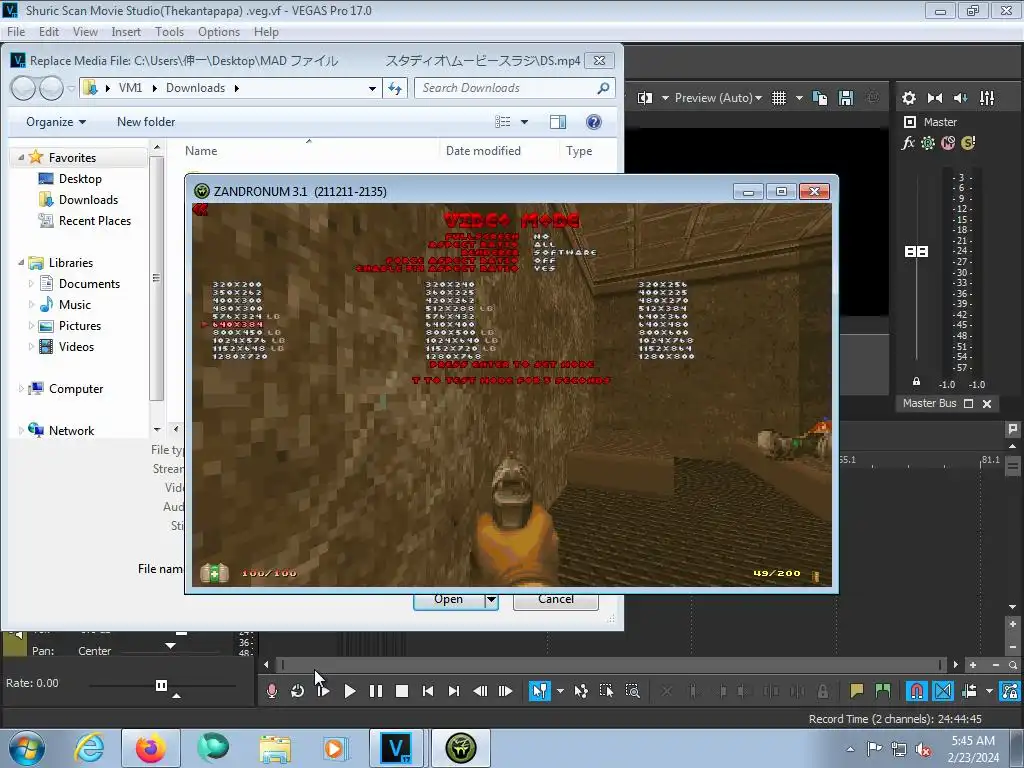
Task: Open change view dropdown in dialog
Action: click(x=524, y=122)
